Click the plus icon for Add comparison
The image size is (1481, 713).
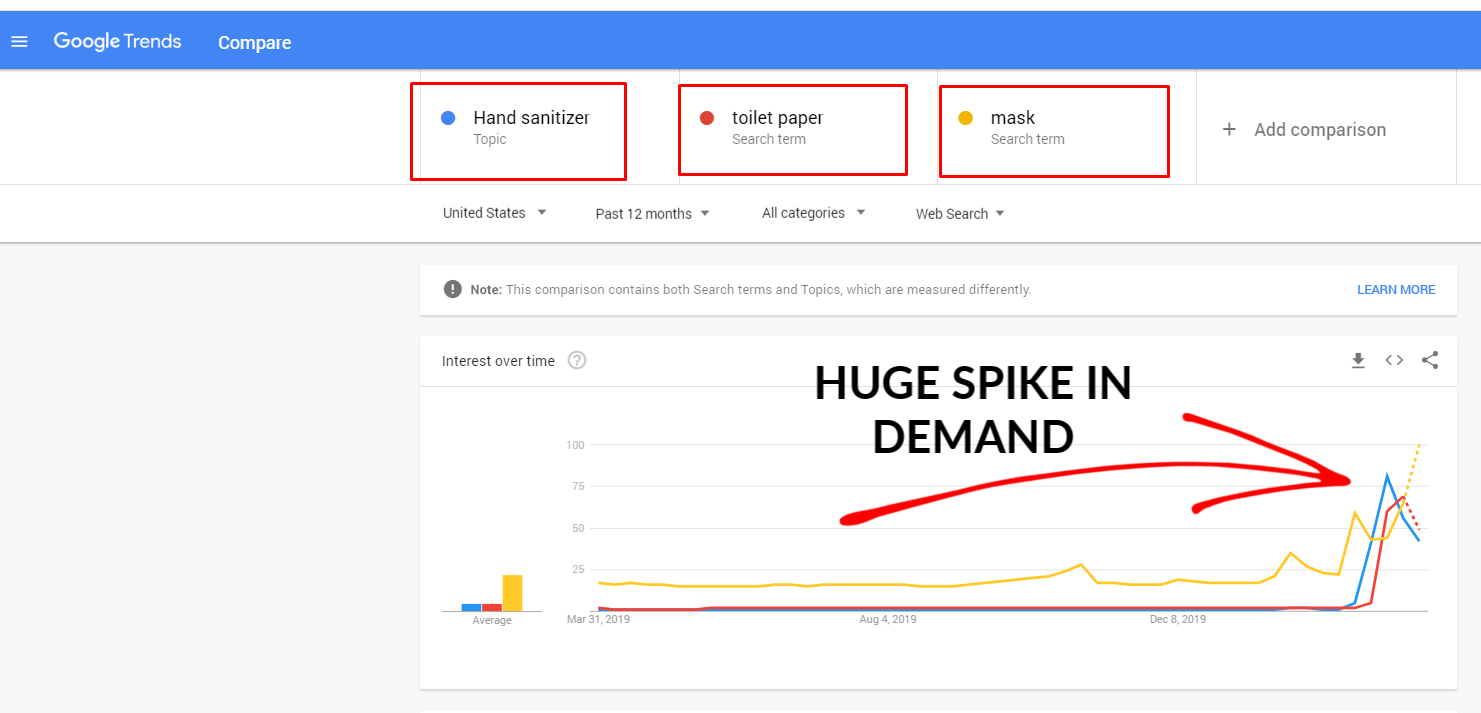pyautogui.click(x=1229, y=129)
